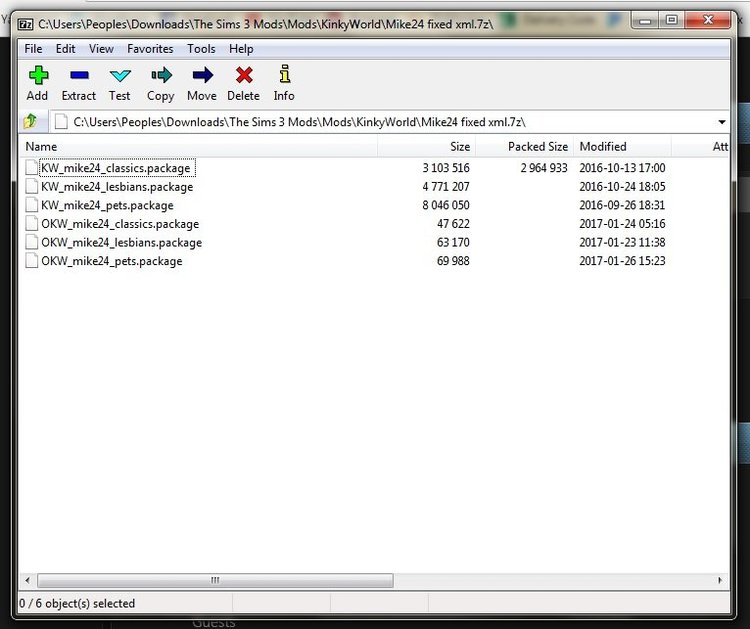Click file icon of OKW_mike24_classics.package
Viewport: 750px width, 629px height.
point(32,223)
